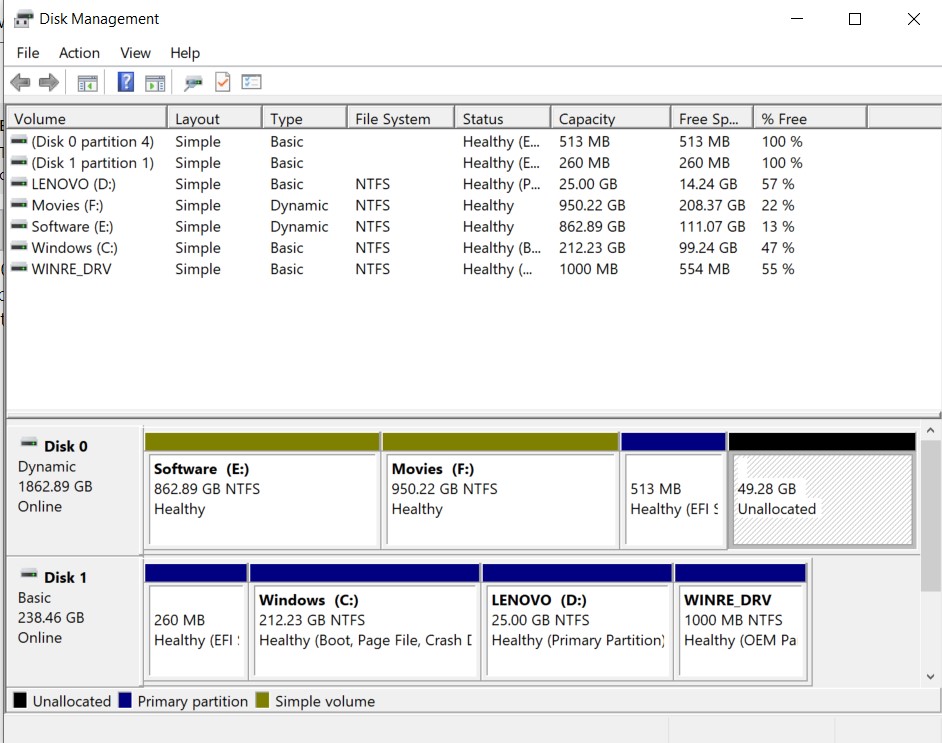Click the Connect/Rescan disk toolbar icon
The height and width of the screenshot is (743, 942).
point(194,83)
